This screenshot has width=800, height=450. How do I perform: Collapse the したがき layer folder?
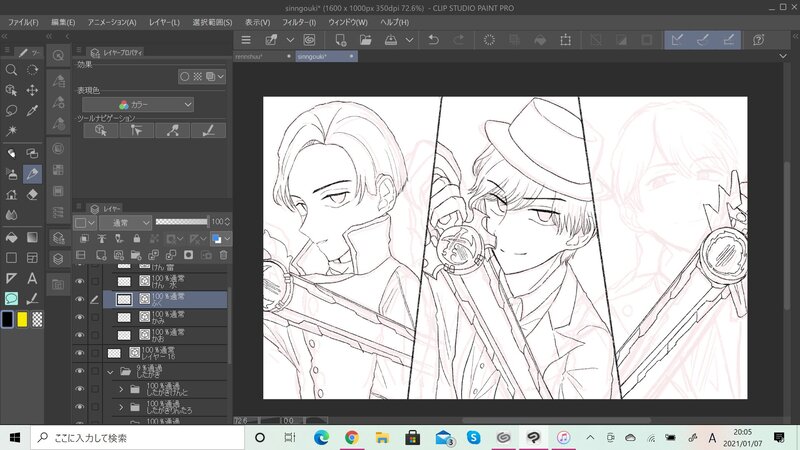click(x=110, y=372)
